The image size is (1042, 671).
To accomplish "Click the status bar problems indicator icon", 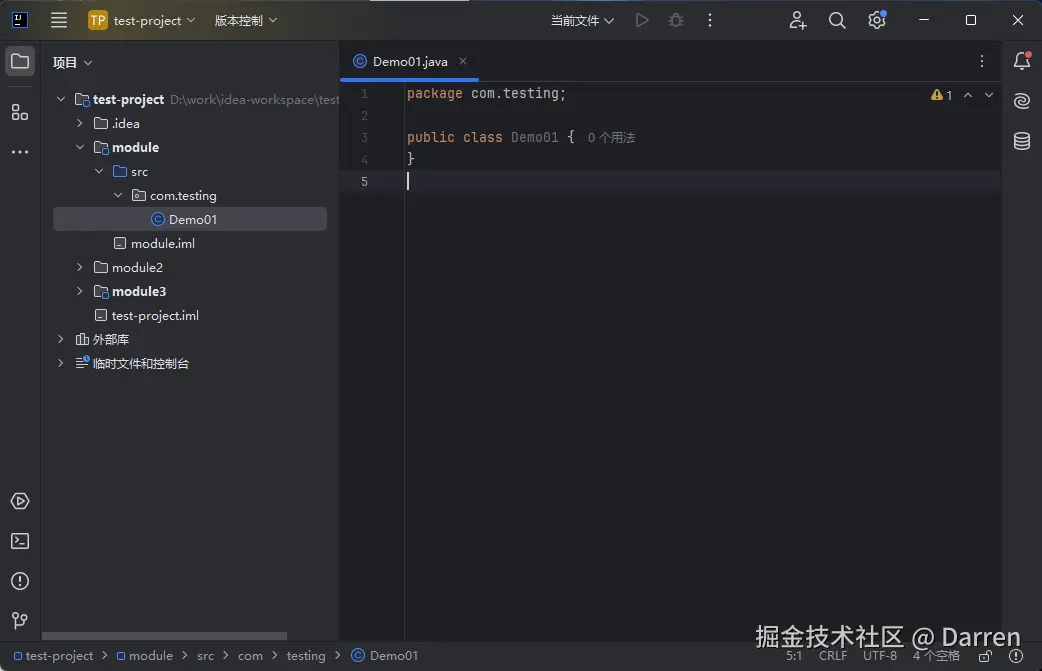I will click(1016, 656).
